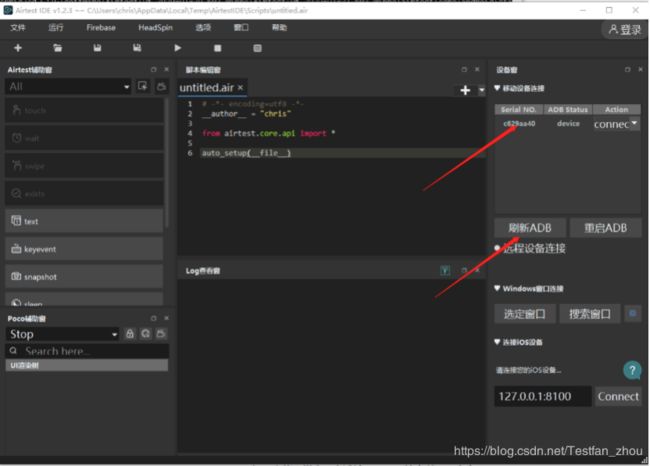Viewport: 650px width, 466px height.
Task: Click the new script plus icon in toolbar
Action: tap(18, 48)
